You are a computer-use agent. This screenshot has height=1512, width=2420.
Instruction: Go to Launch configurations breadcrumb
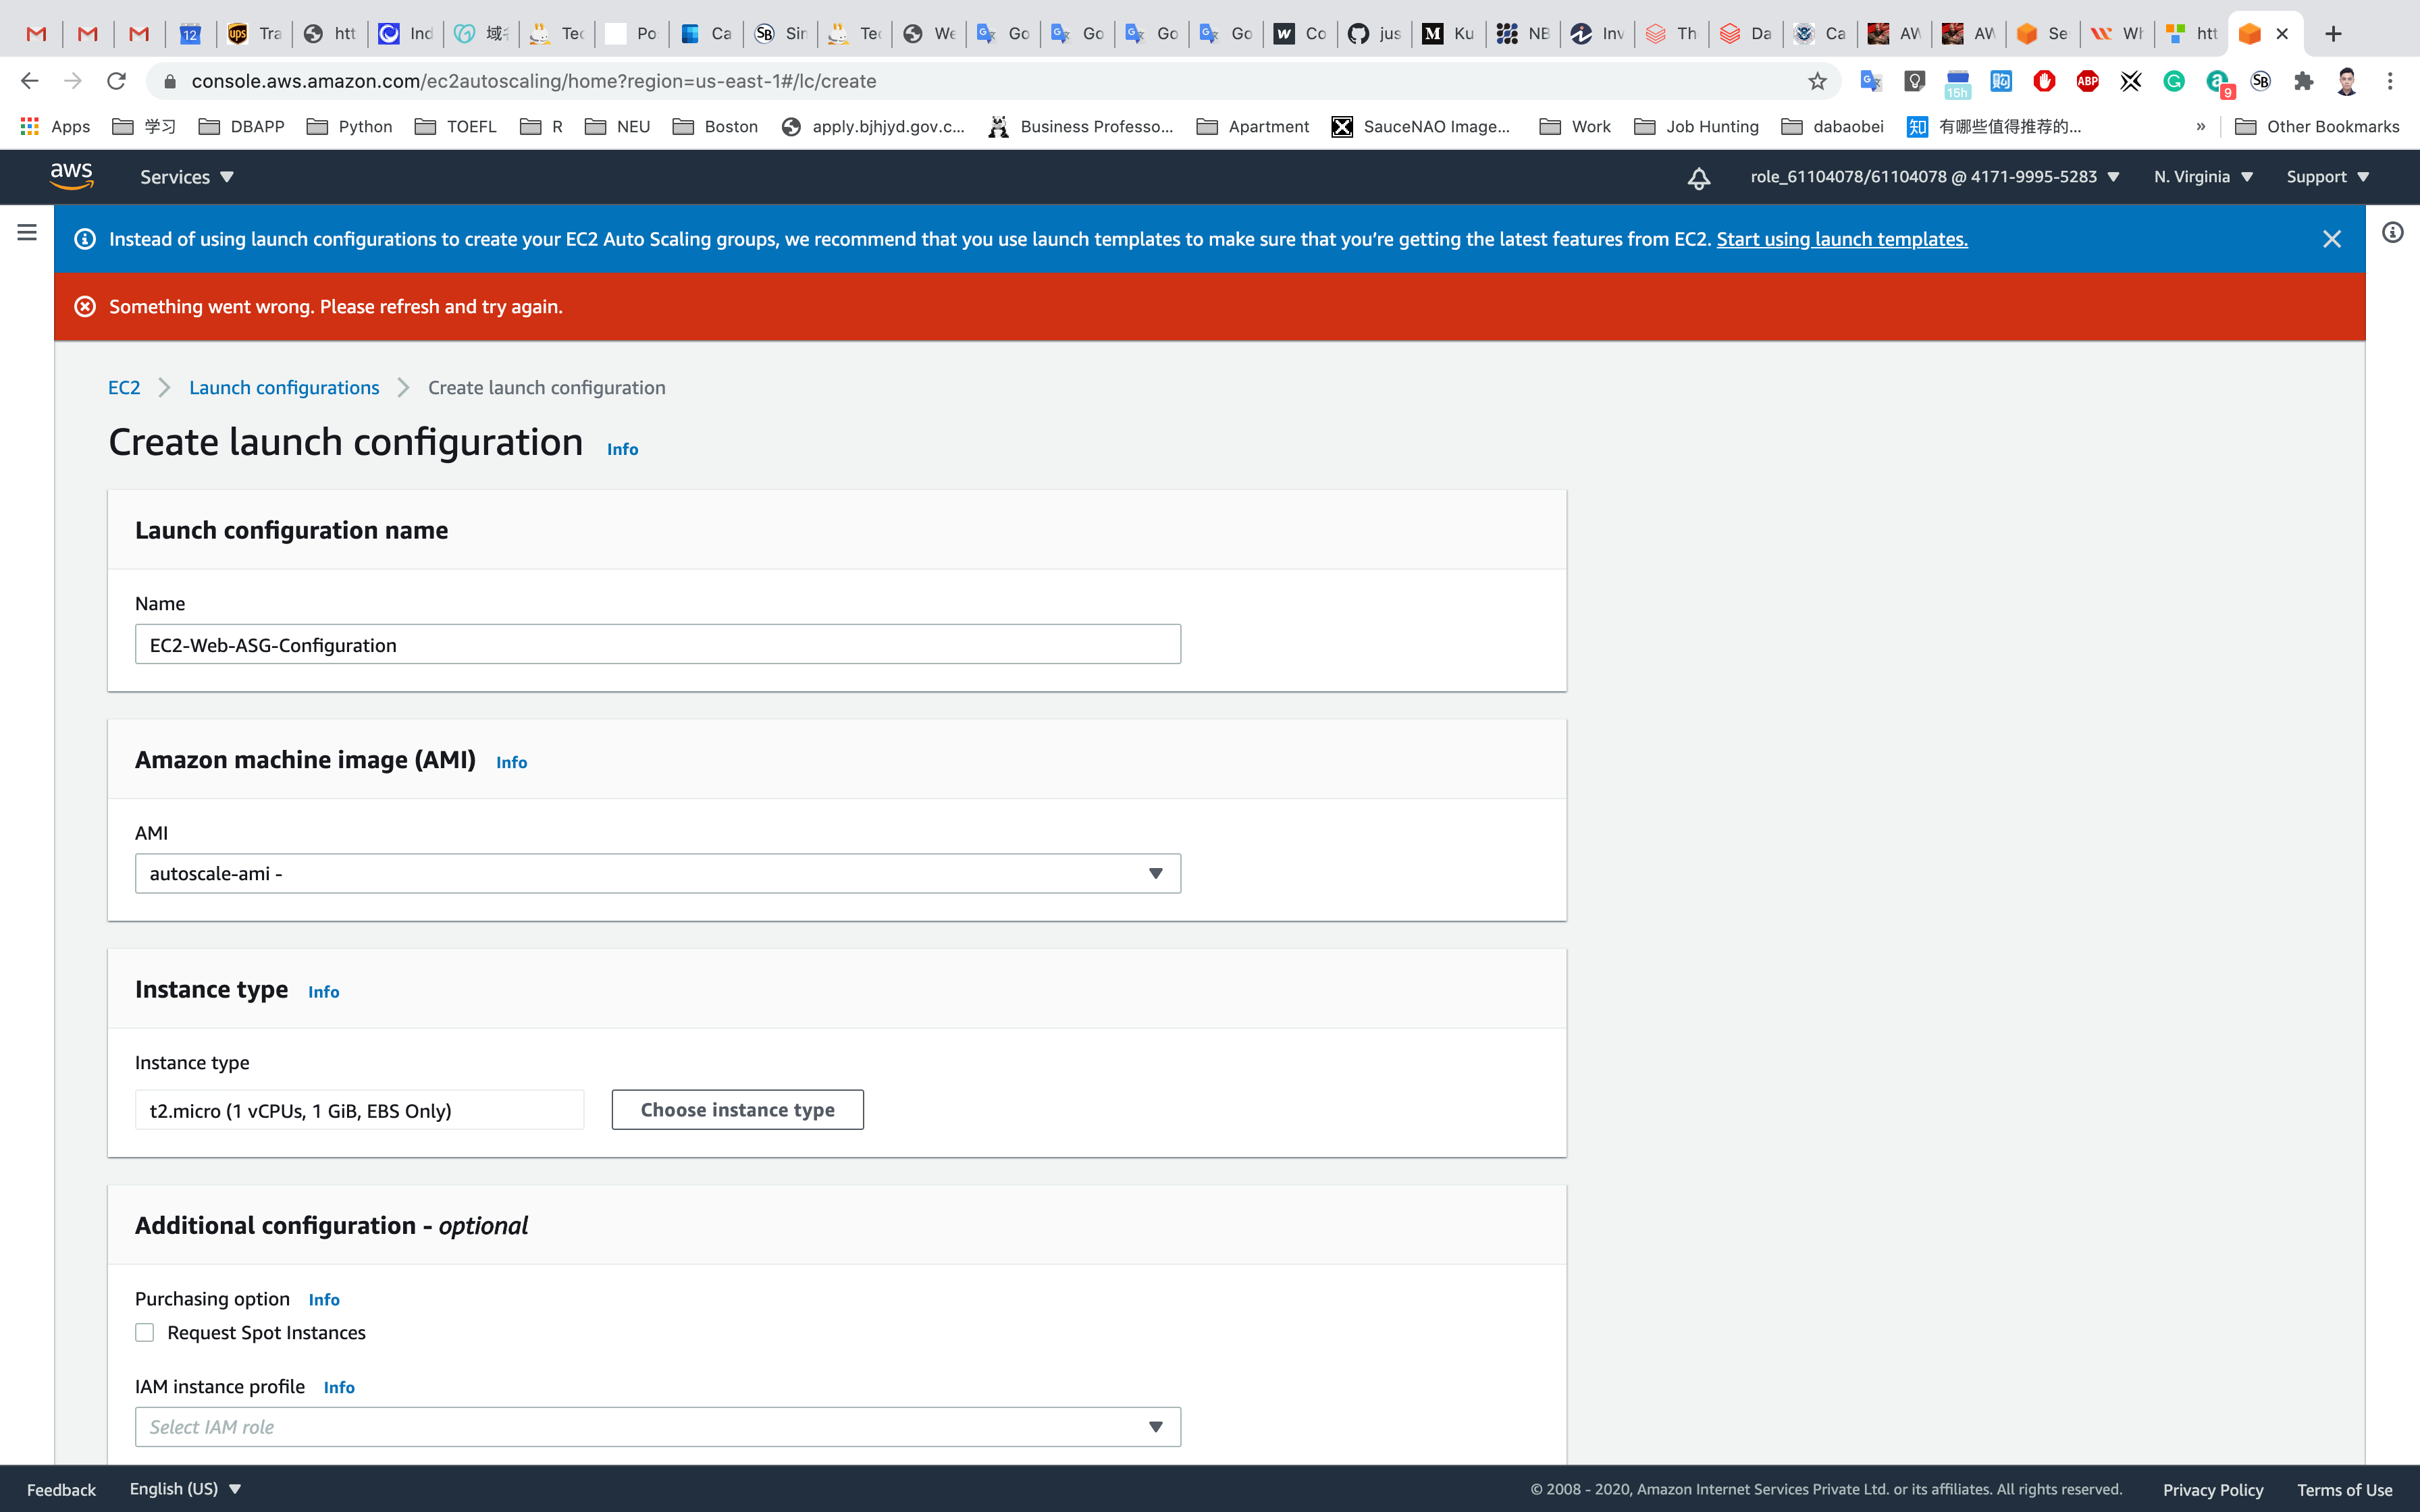(284, 388)
